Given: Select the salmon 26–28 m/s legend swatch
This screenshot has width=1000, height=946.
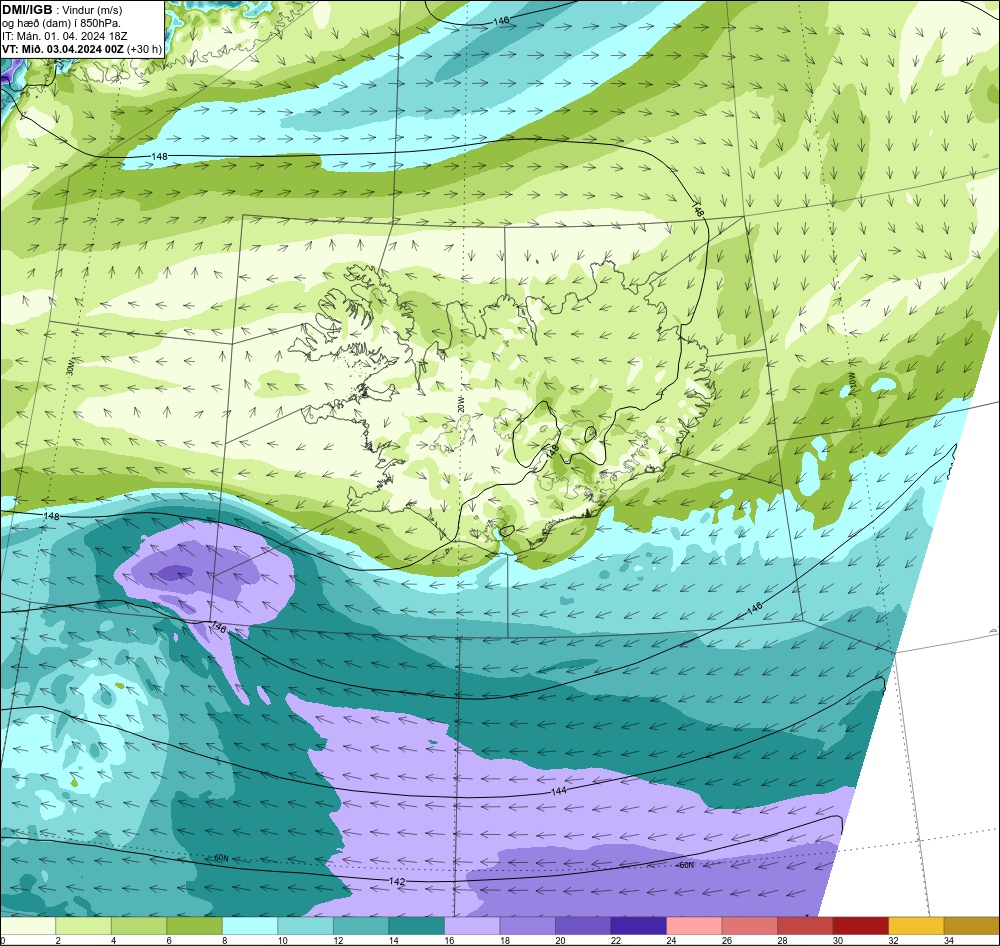Looking at the screenshot, I should [749, 926].
